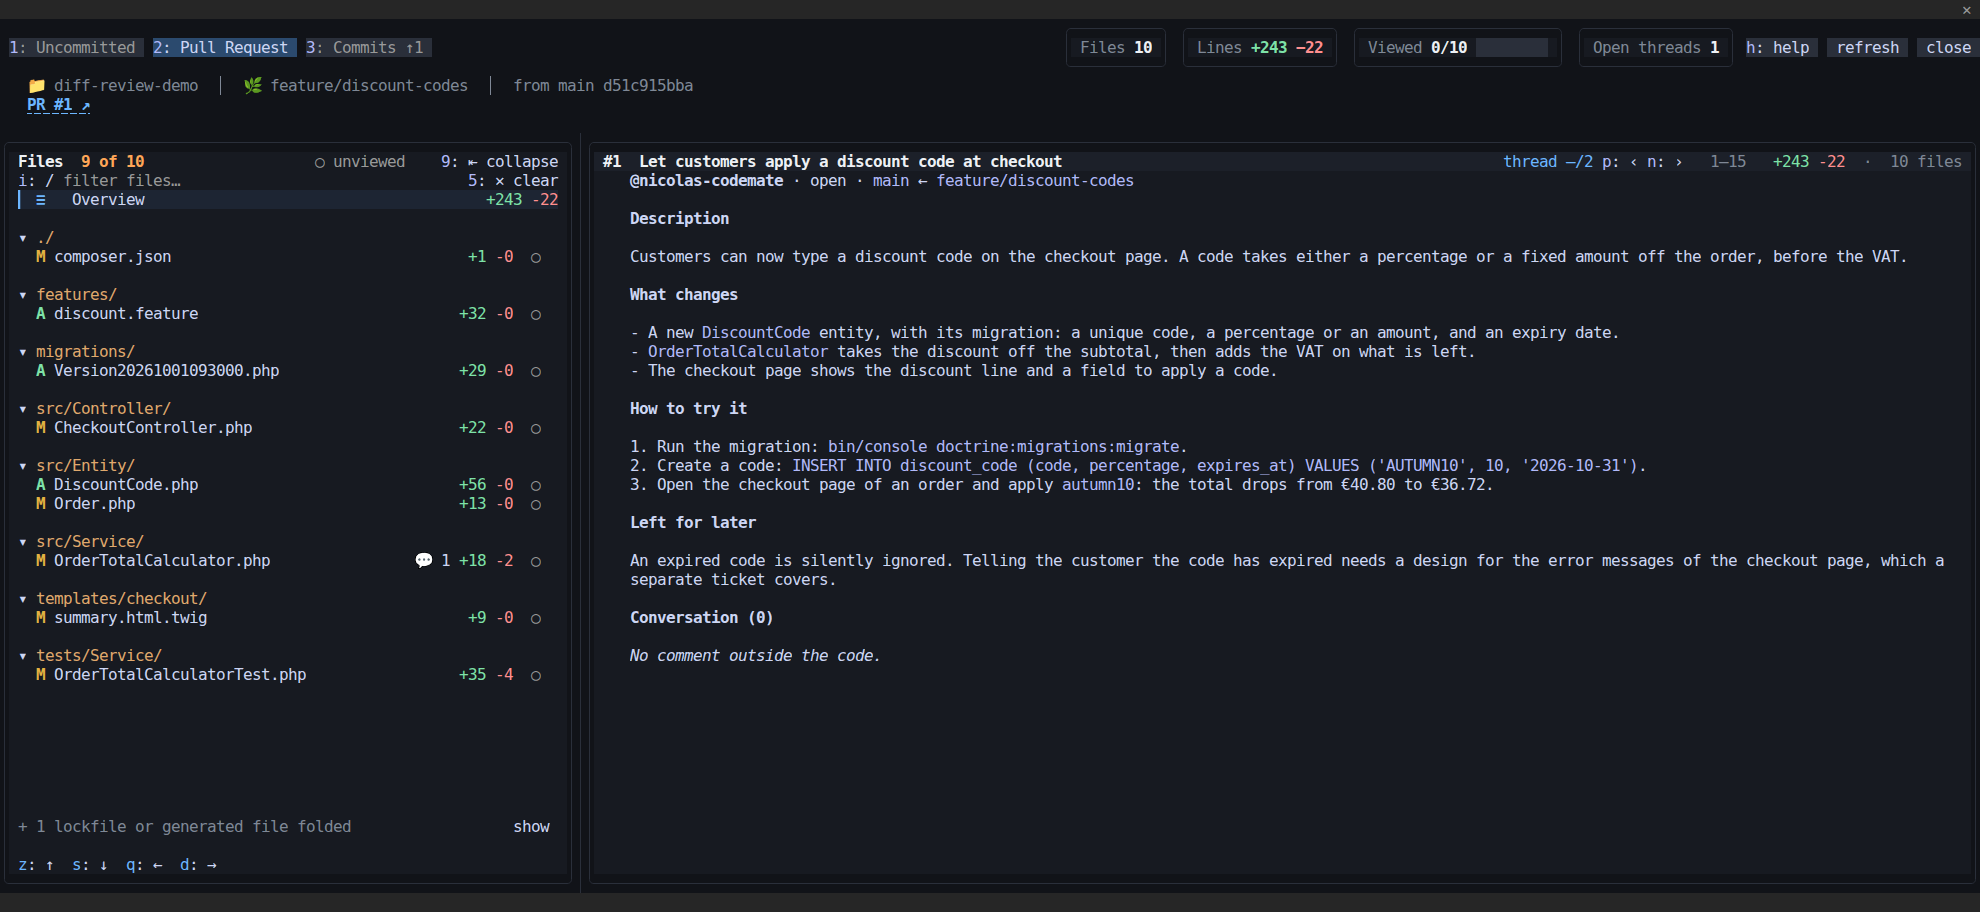
Task: Mark composer.json as viewed
Action: pos(536,258)
